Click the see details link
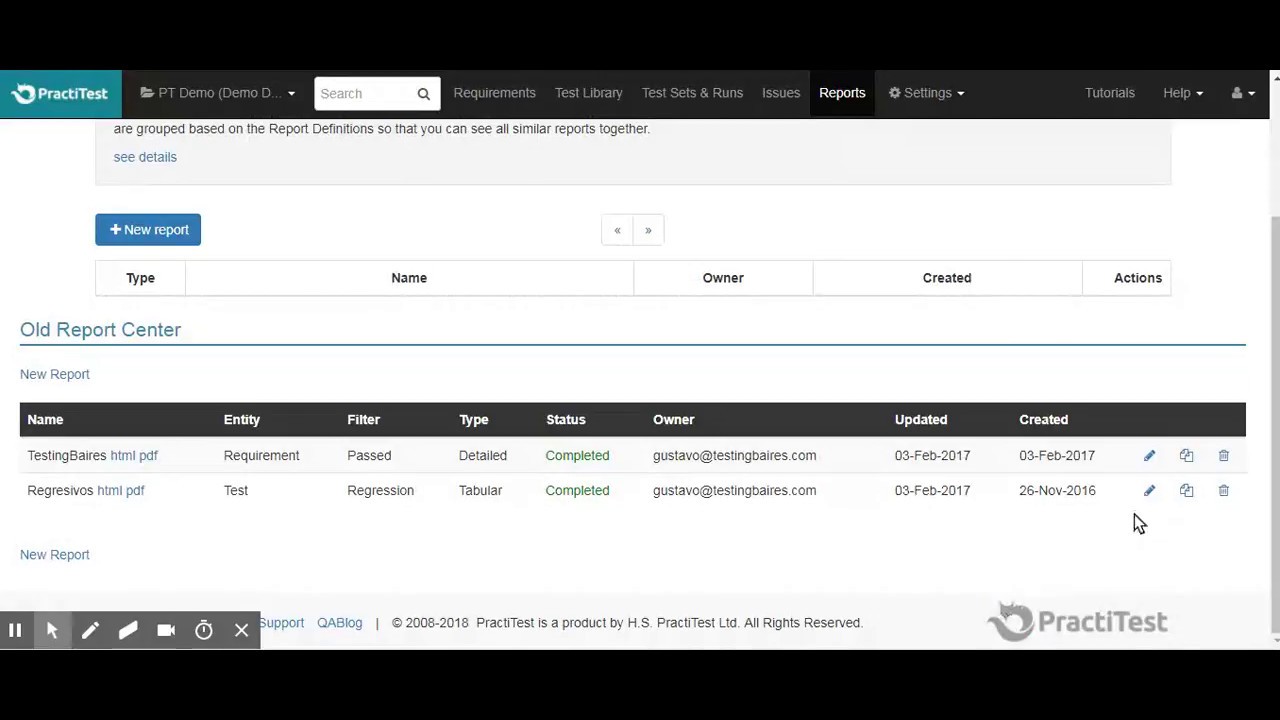Viewport: 1280px width, 720px height. (145, 157)
